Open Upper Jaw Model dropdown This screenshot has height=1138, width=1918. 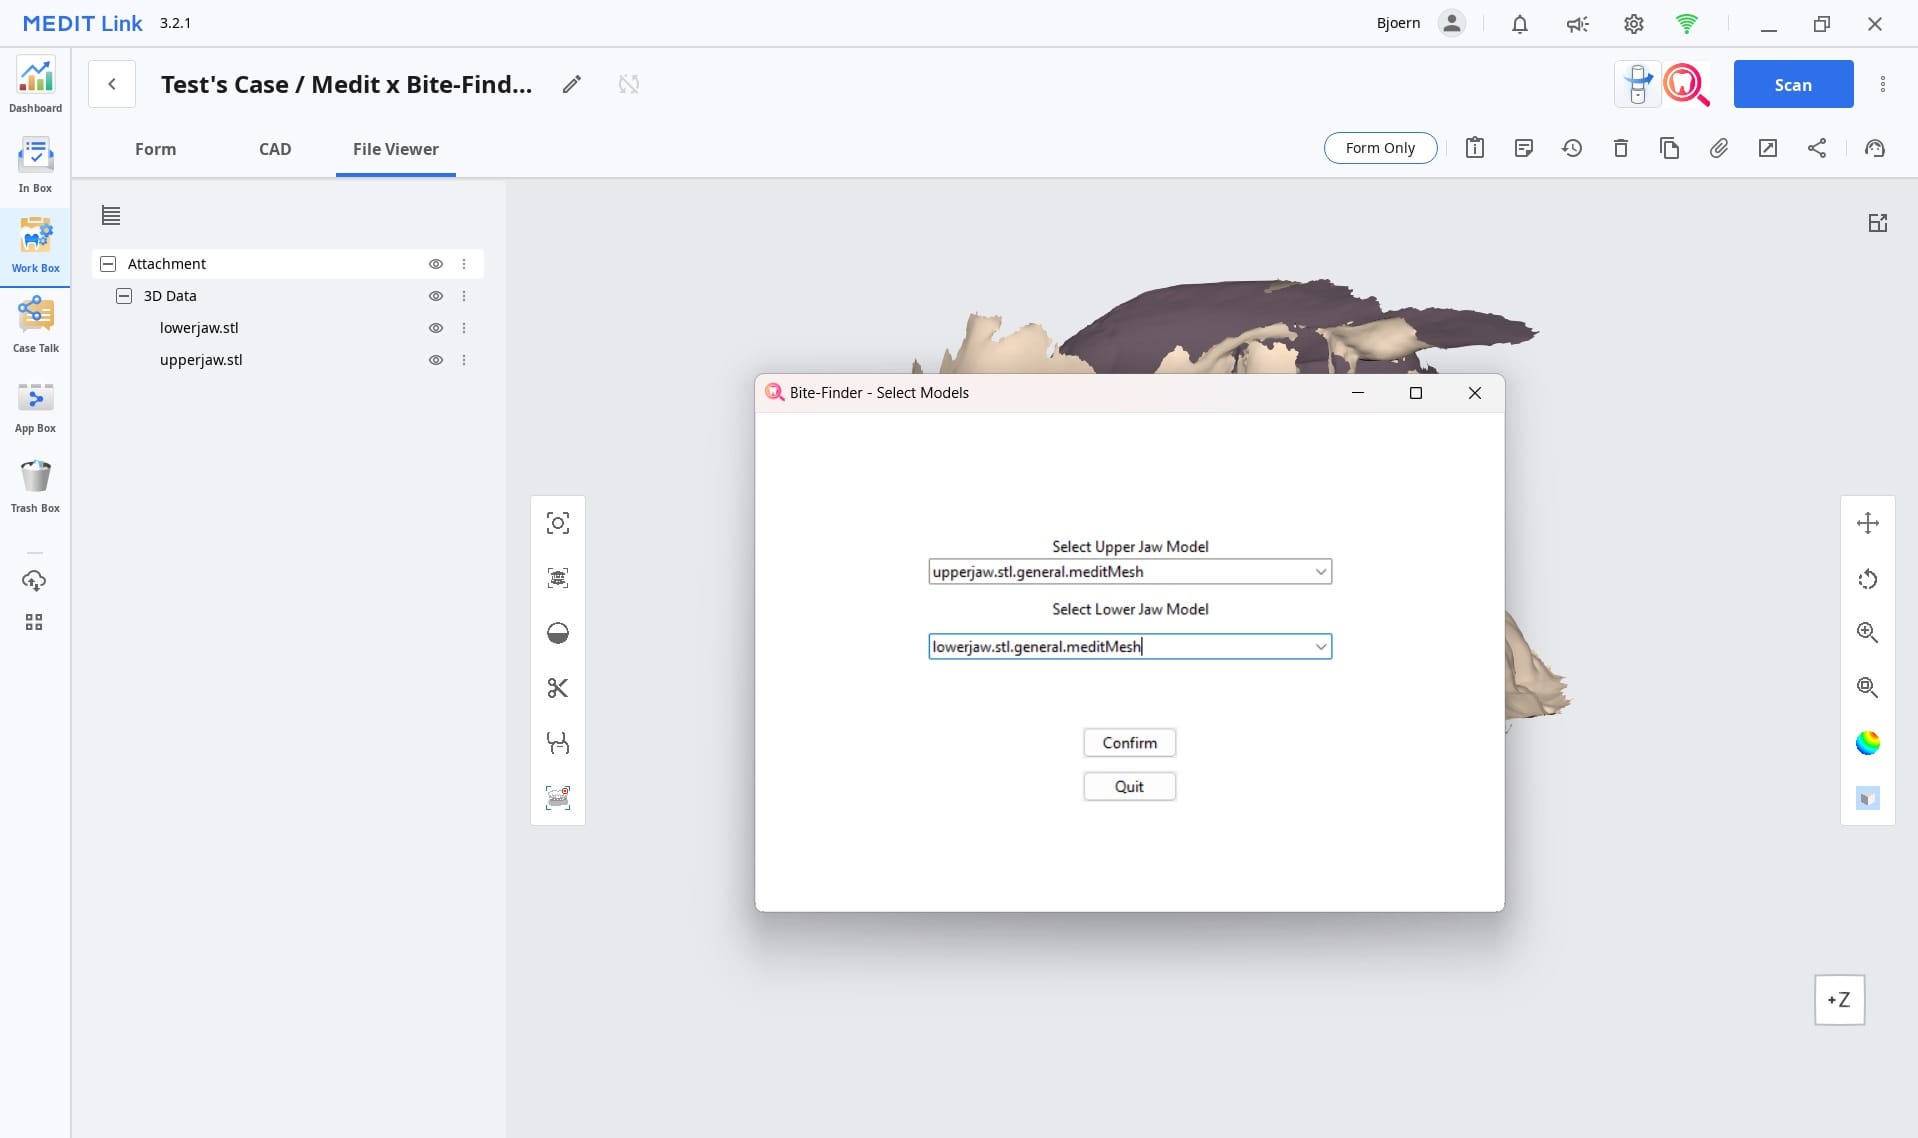1130,572
